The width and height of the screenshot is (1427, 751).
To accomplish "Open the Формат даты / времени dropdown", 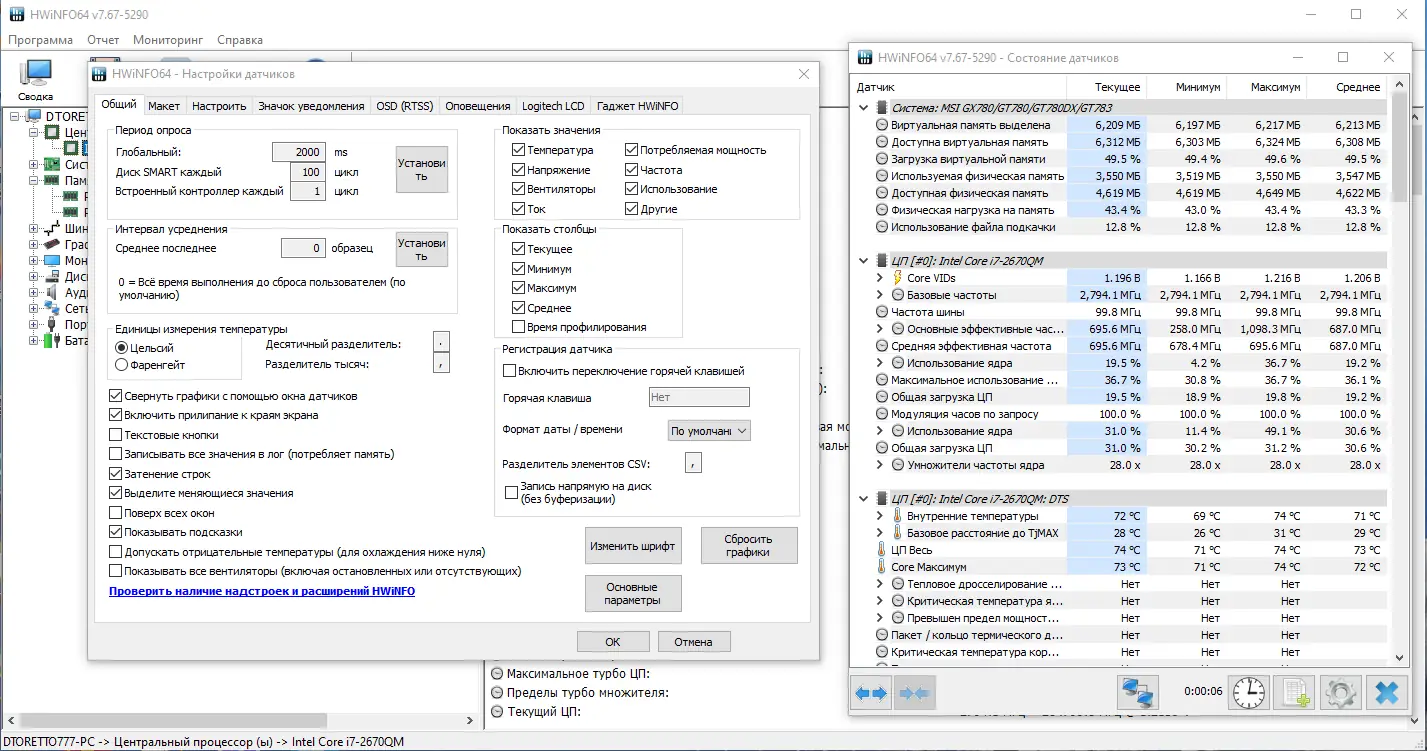I will [x=709, y=431].
